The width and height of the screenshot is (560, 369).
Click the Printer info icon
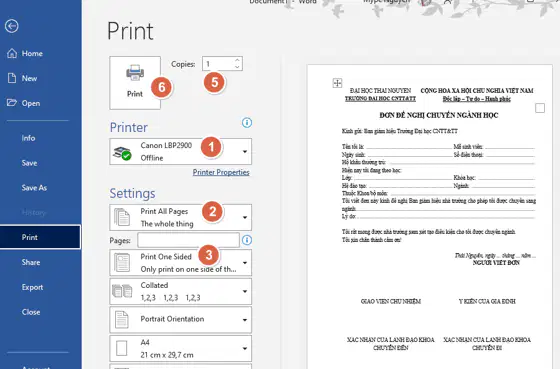[247, 123]
